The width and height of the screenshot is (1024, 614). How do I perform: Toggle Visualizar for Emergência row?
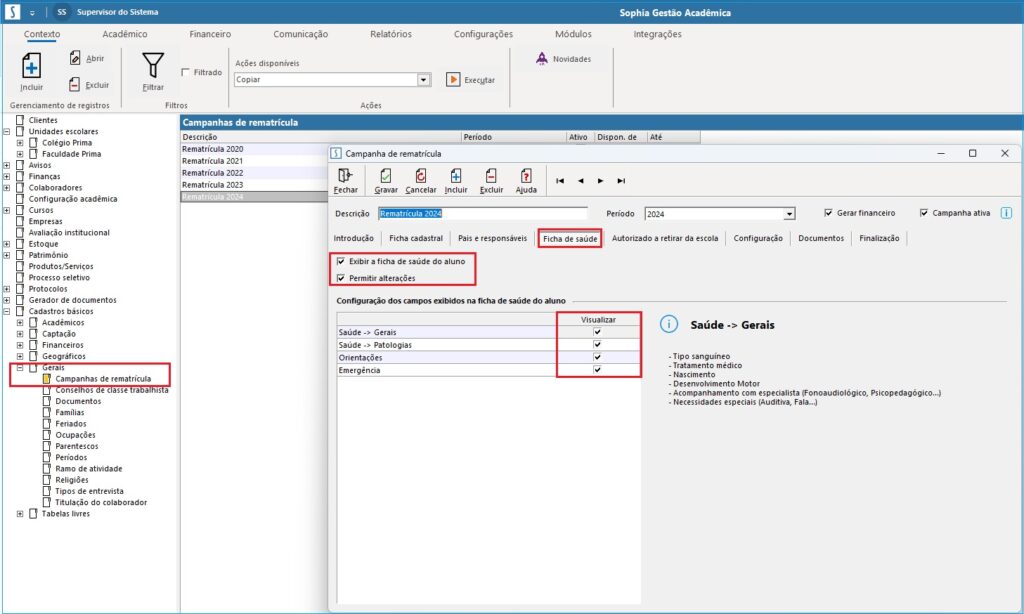(597, 370)
